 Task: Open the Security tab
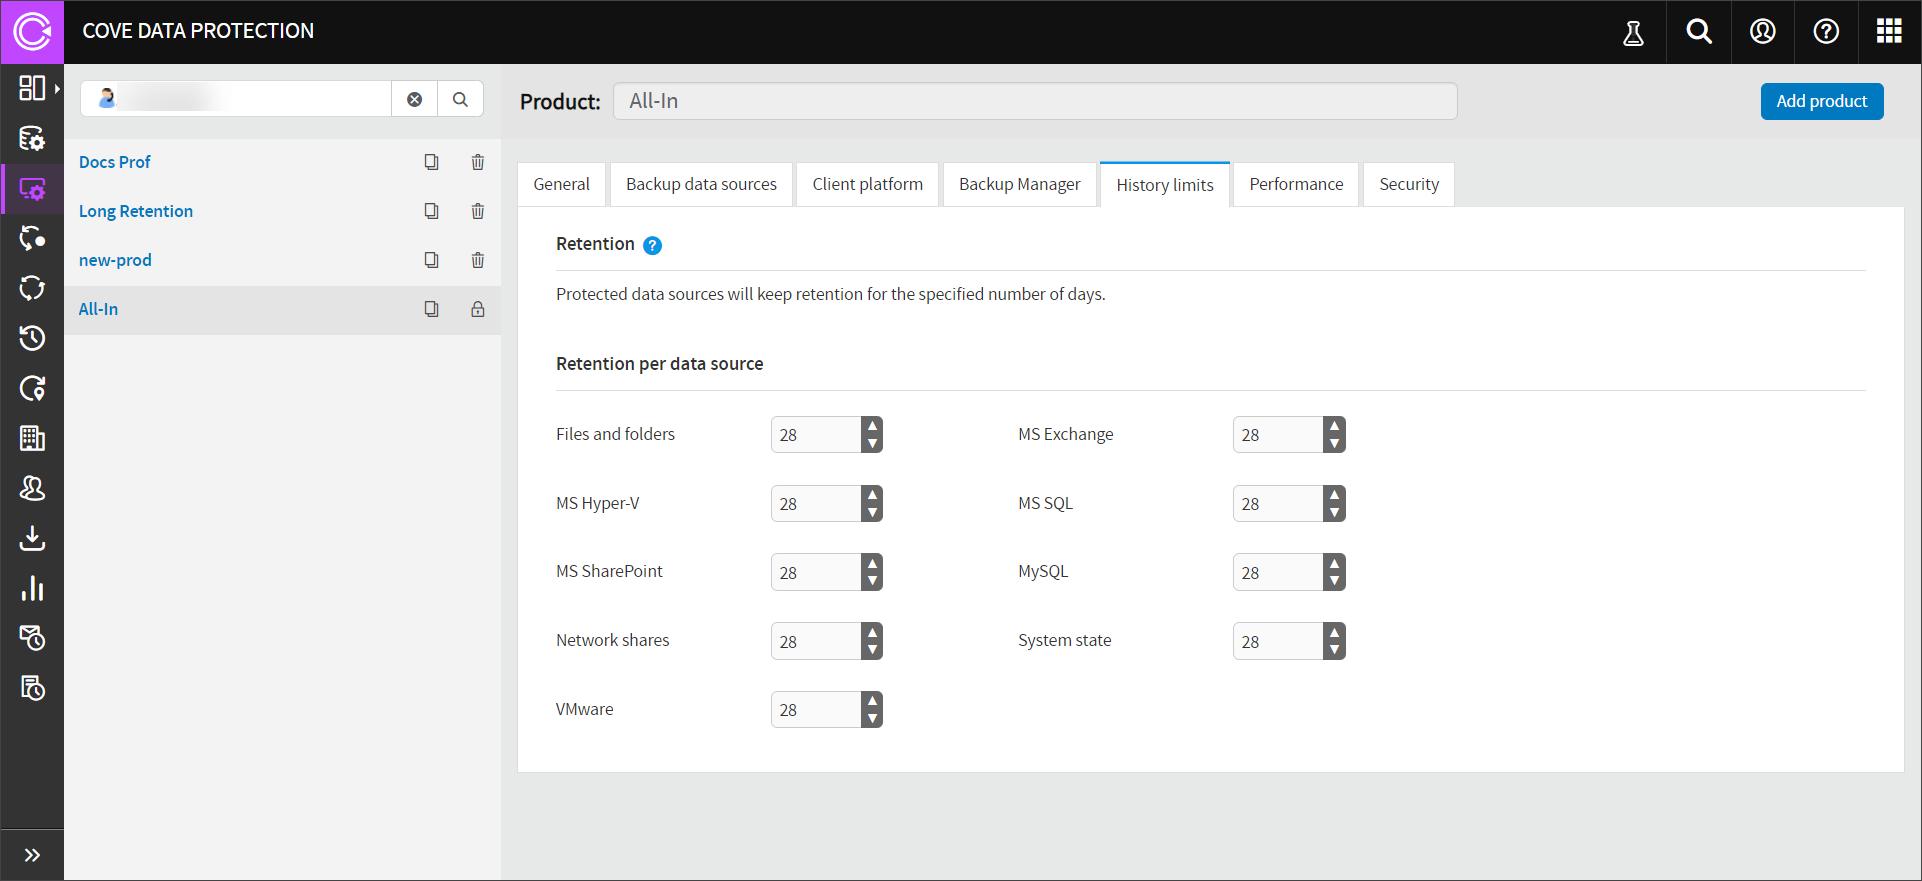coord(1408,185)
